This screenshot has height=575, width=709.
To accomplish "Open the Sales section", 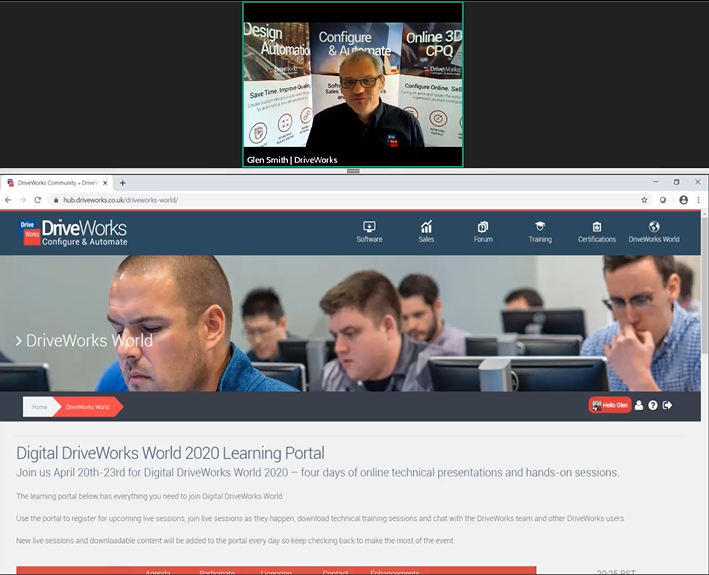I will tap(426, 232).
